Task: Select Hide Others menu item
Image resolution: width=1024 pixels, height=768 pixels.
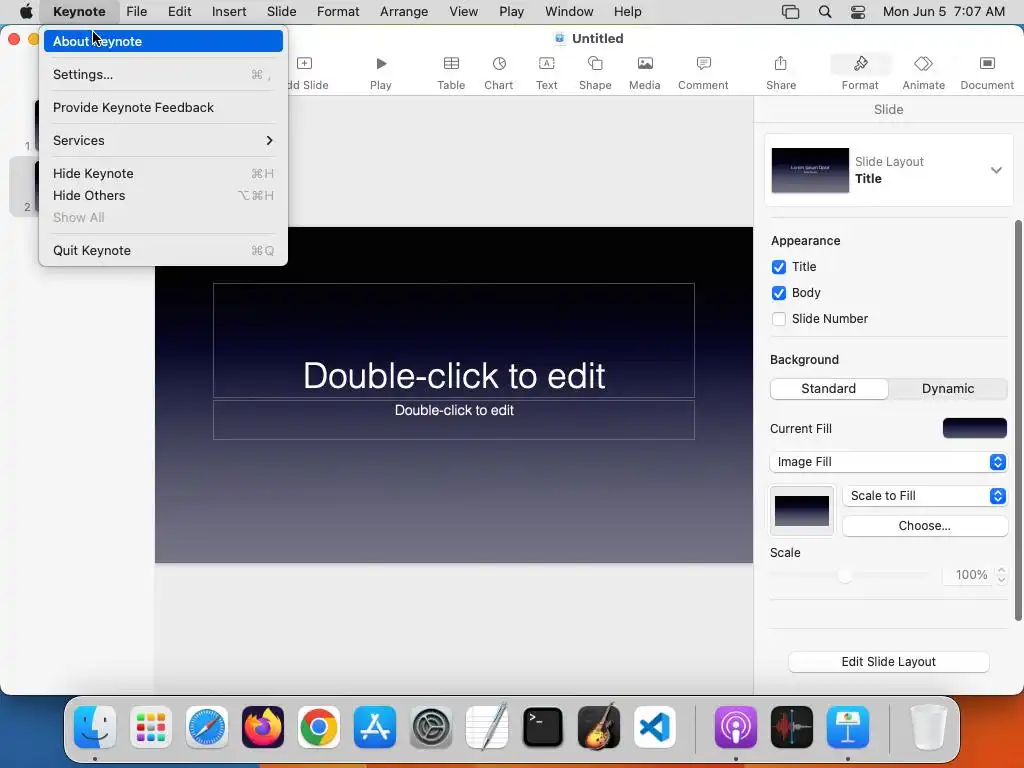Action: coord(163,196)
